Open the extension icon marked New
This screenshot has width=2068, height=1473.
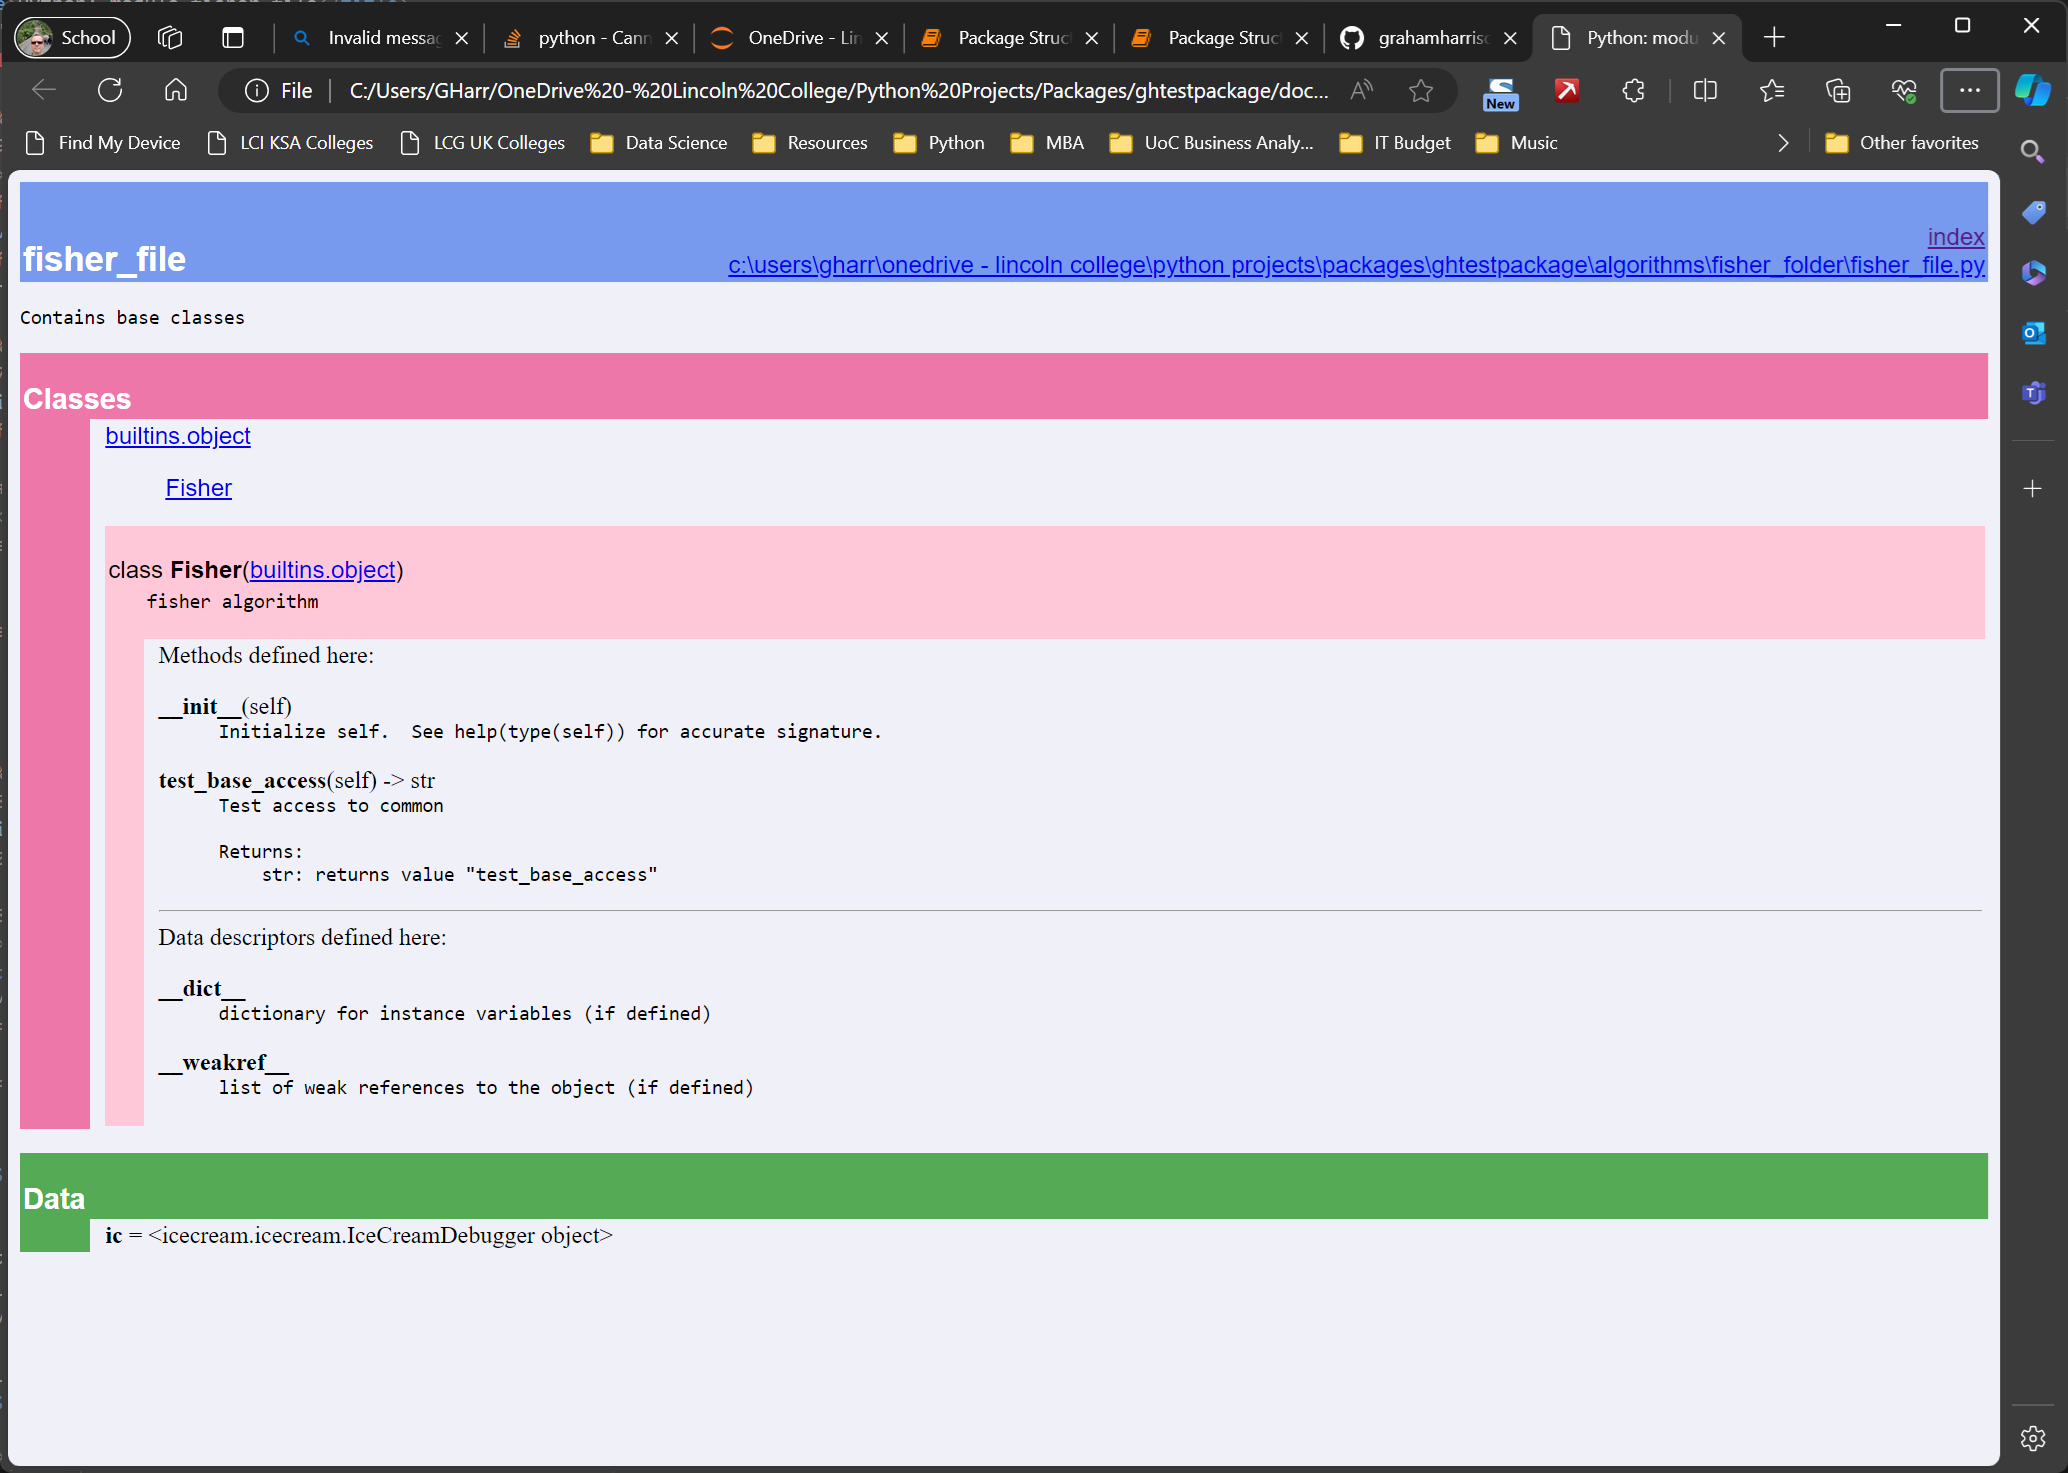tap(1501, 92)
